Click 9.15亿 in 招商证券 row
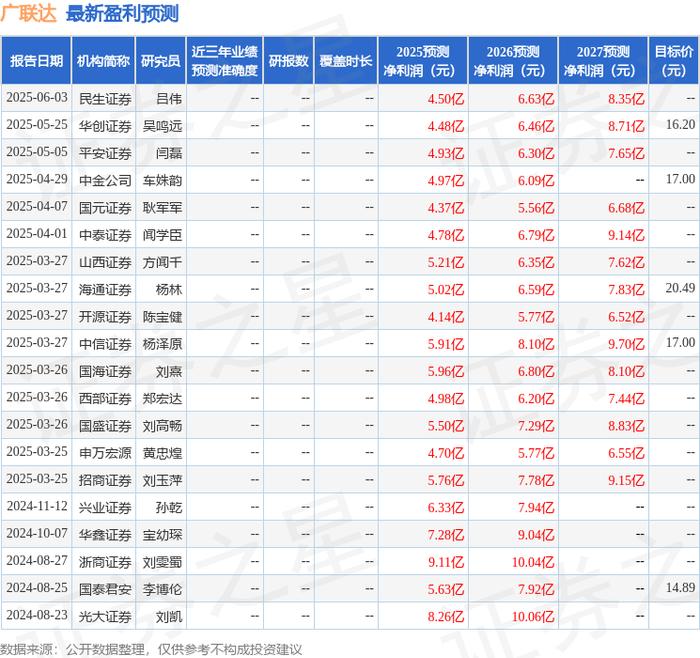Image resolution: width=700 pixels, height=658 pixels. (626, 480)
